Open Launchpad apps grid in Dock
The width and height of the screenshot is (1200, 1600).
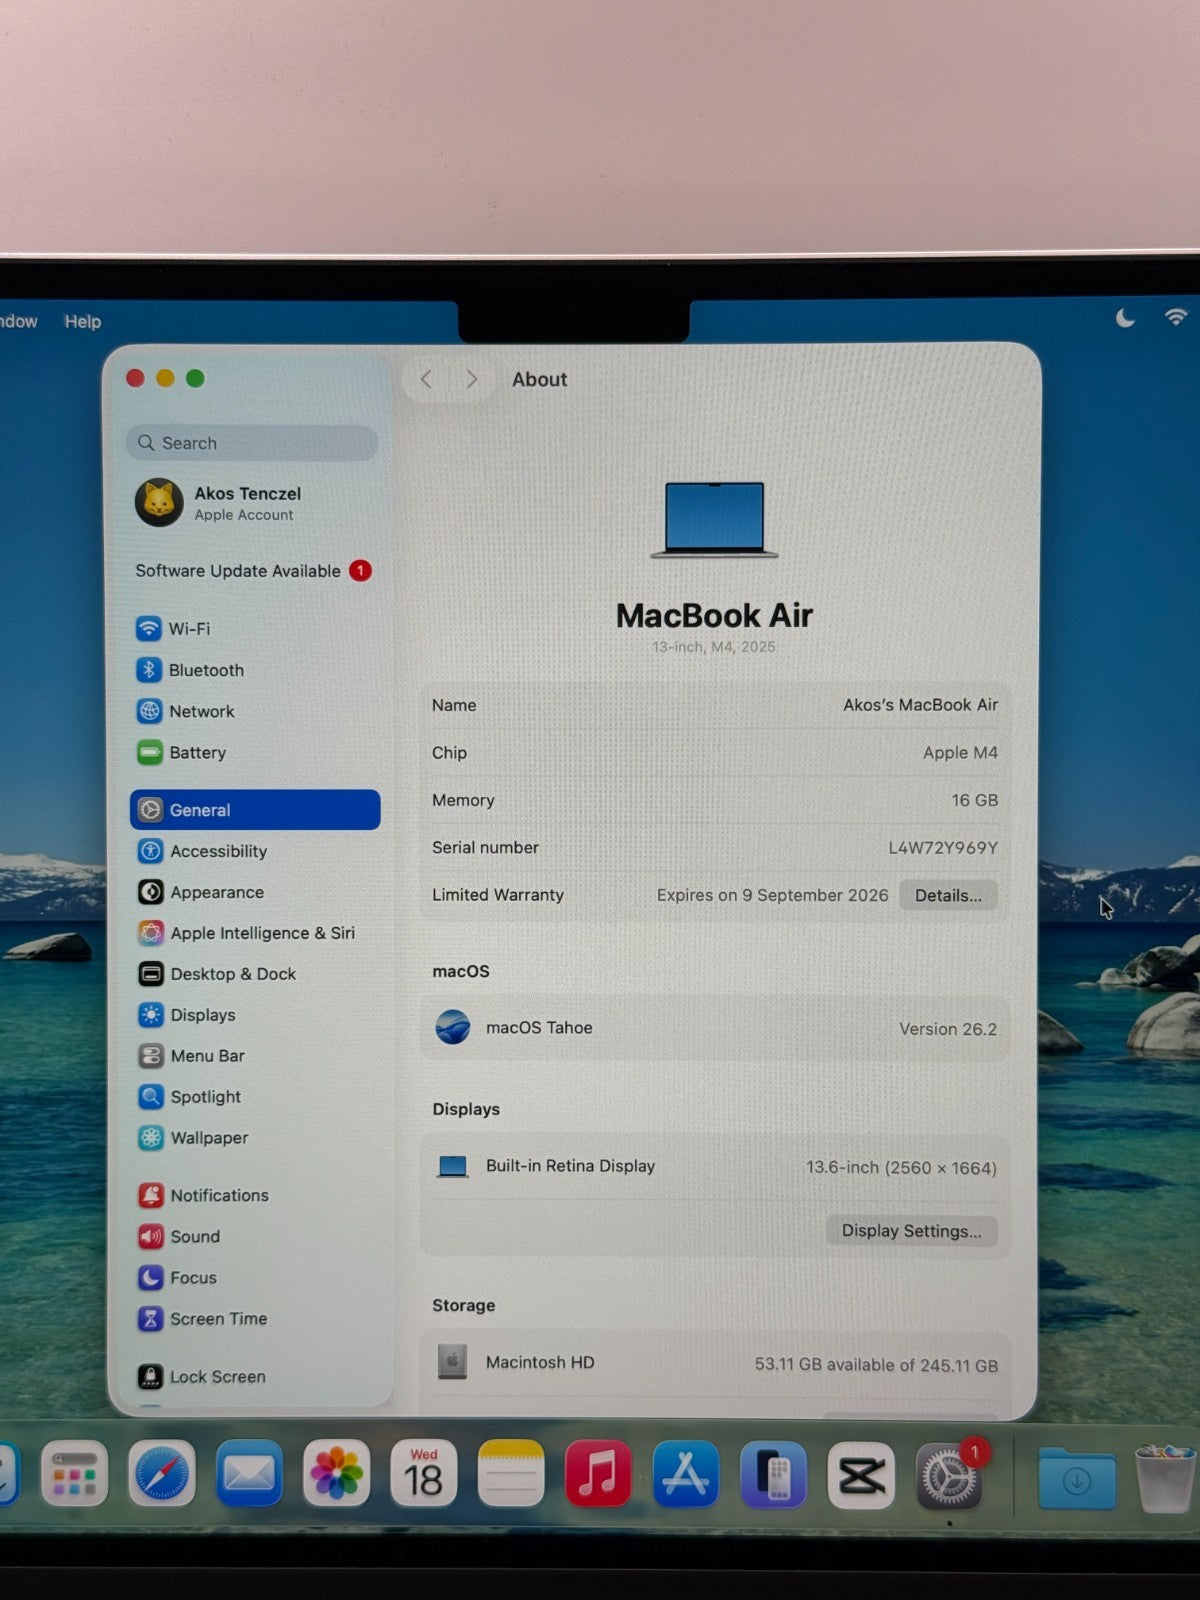[74, 1473]
